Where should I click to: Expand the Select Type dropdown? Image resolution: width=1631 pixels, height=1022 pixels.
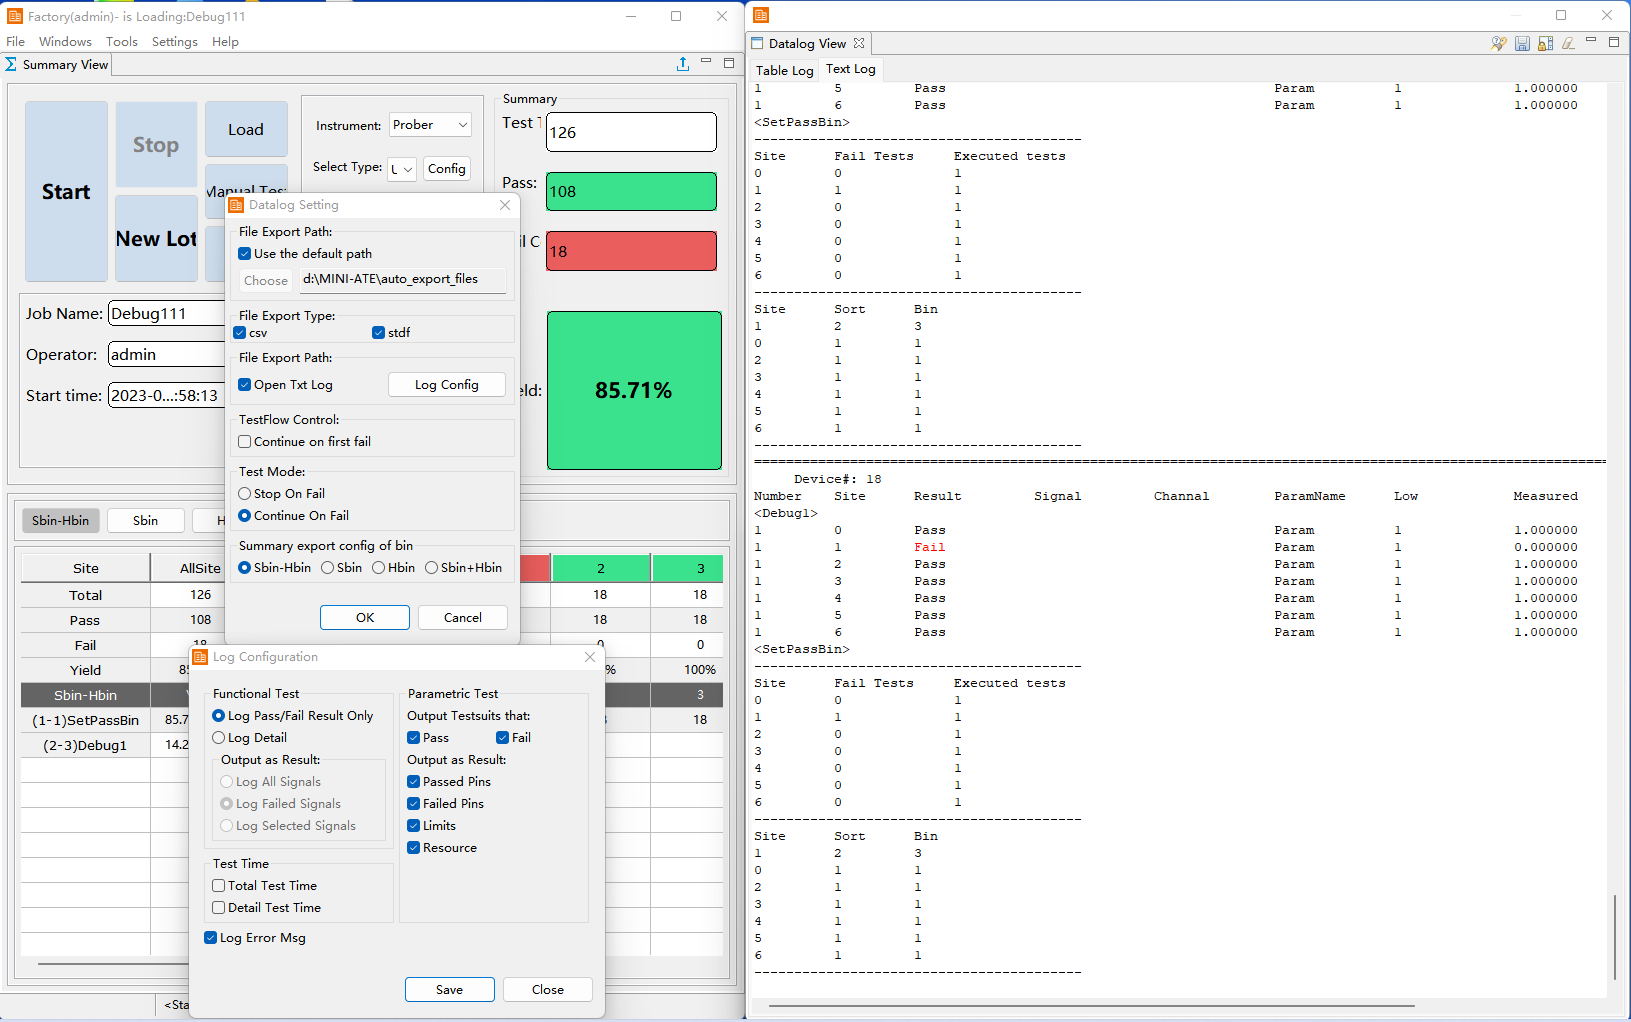coord(402,169)
